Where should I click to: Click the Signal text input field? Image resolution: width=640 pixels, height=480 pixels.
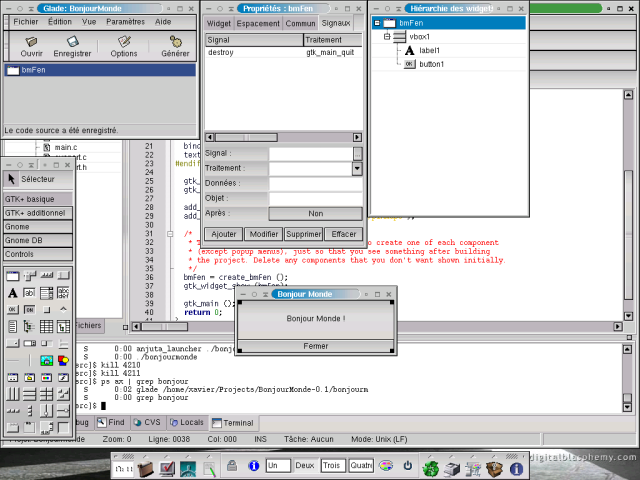(310, 154)
